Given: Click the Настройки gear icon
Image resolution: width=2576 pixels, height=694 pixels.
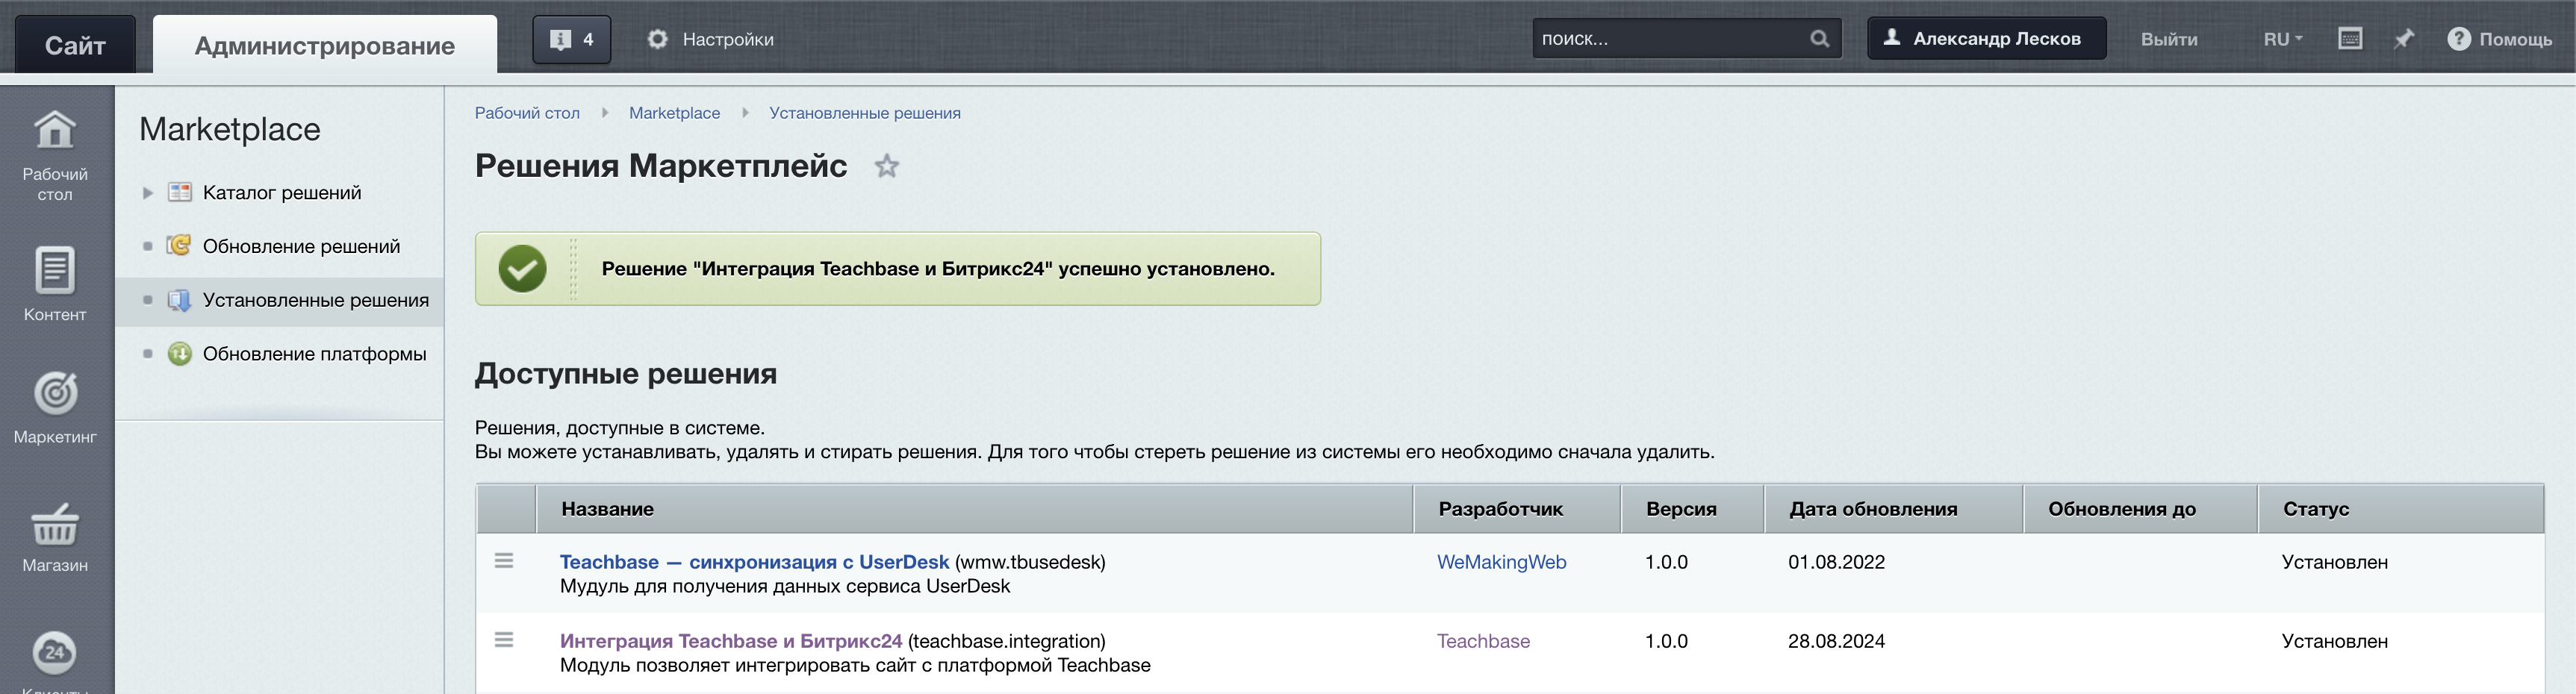Looking at the screenshot, I should pos(657,39).
